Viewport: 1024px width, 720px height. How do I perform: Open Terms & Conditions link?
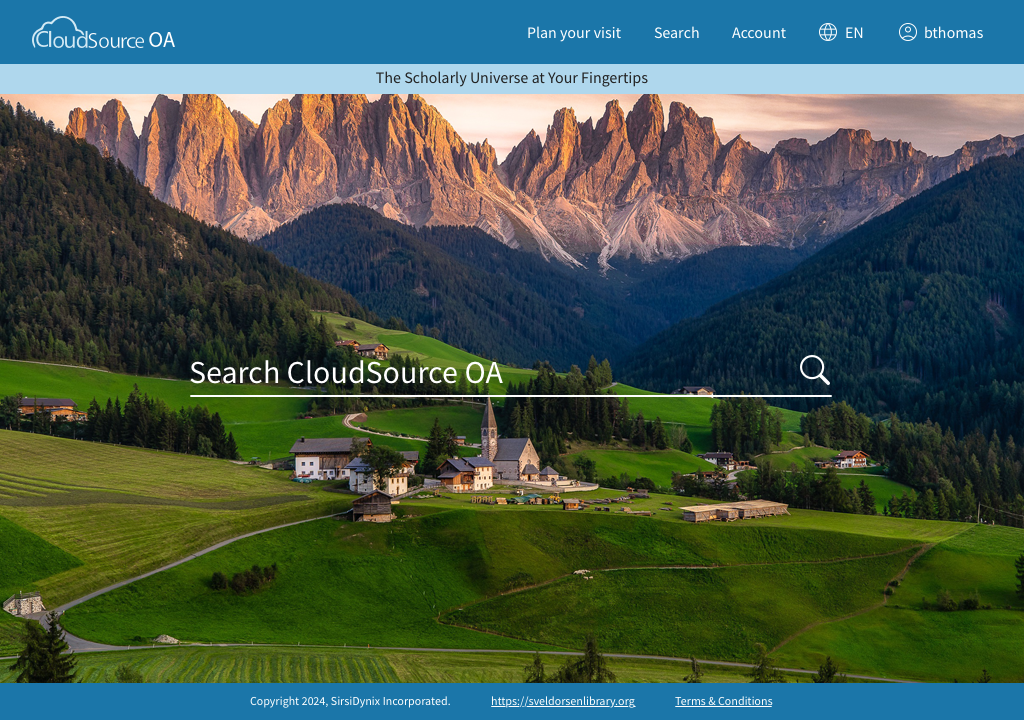pyautogui.click(x=724, y=701)
